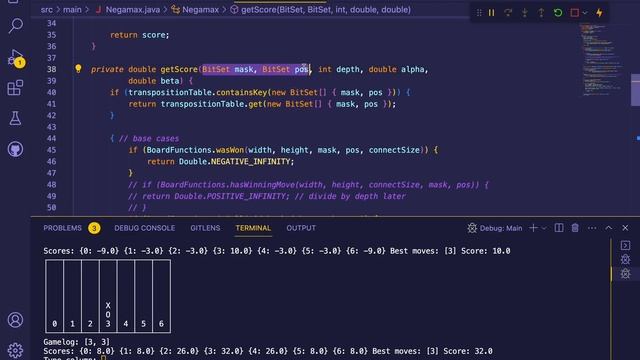Open terminal panel more actions menu
640x360 pixels.
point(592,228)
